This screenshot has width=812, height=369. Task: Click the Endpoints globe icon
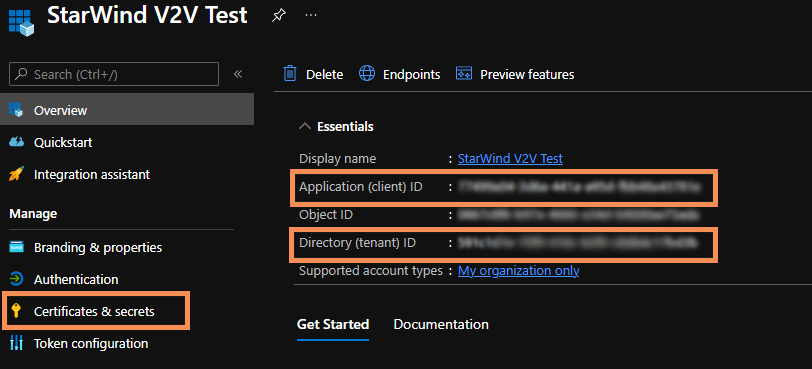point(367,73)
